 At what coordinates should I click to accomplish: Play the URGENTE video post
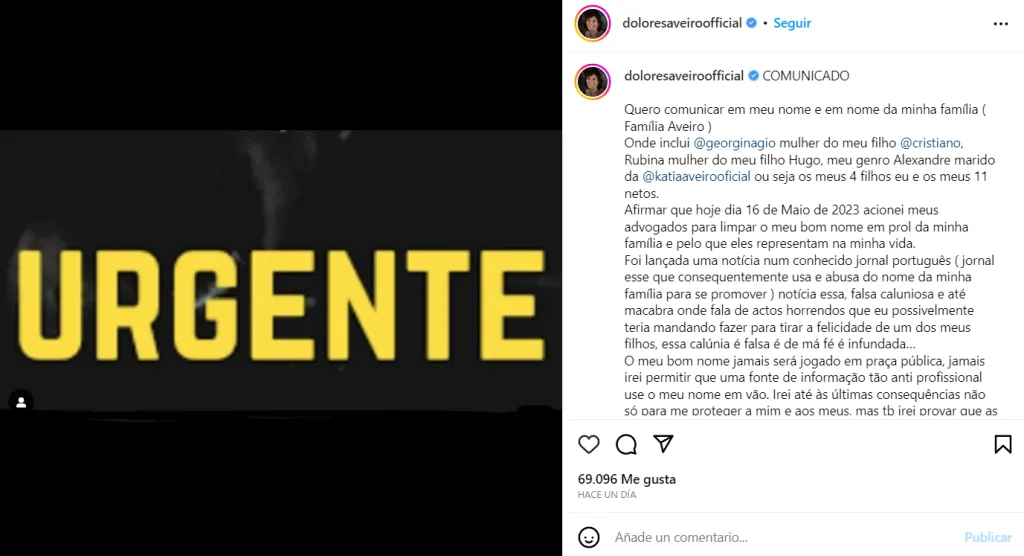(281, 278)
